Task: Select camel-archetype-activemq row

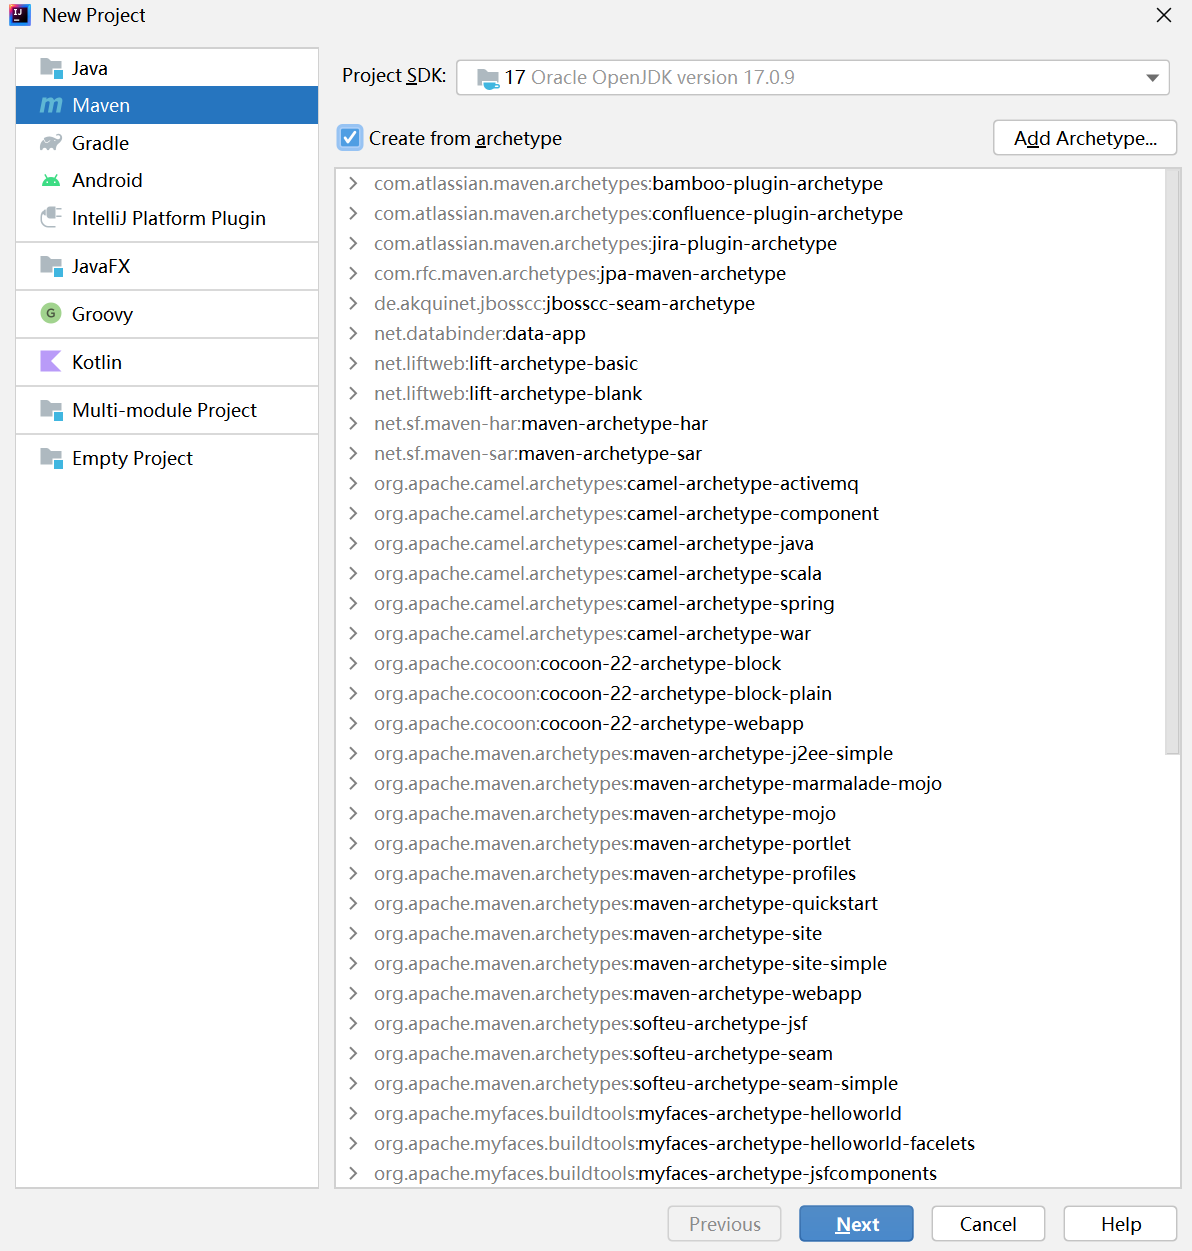Action: pos(750,483)
